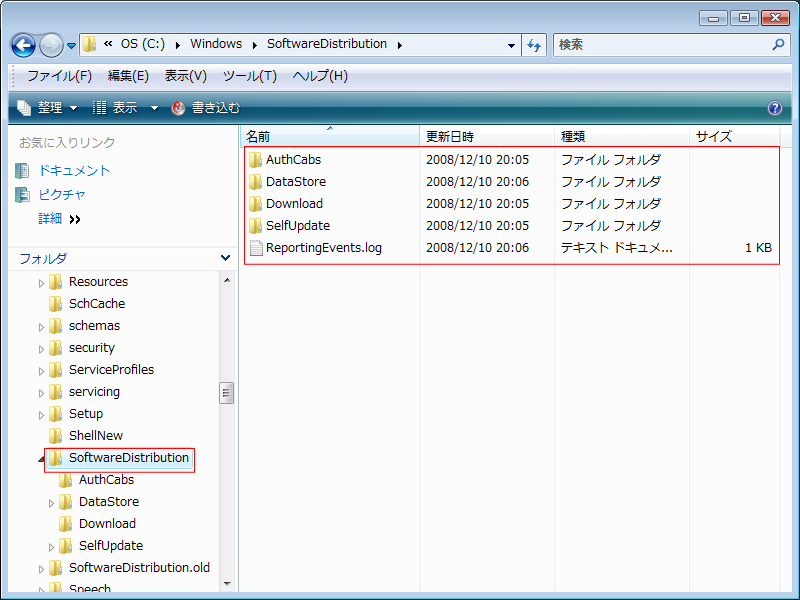Image resolution: width=800 pixels, height=600 pixels.
Task: Click the Forward navigation arrow button
Action: point(51,45)
